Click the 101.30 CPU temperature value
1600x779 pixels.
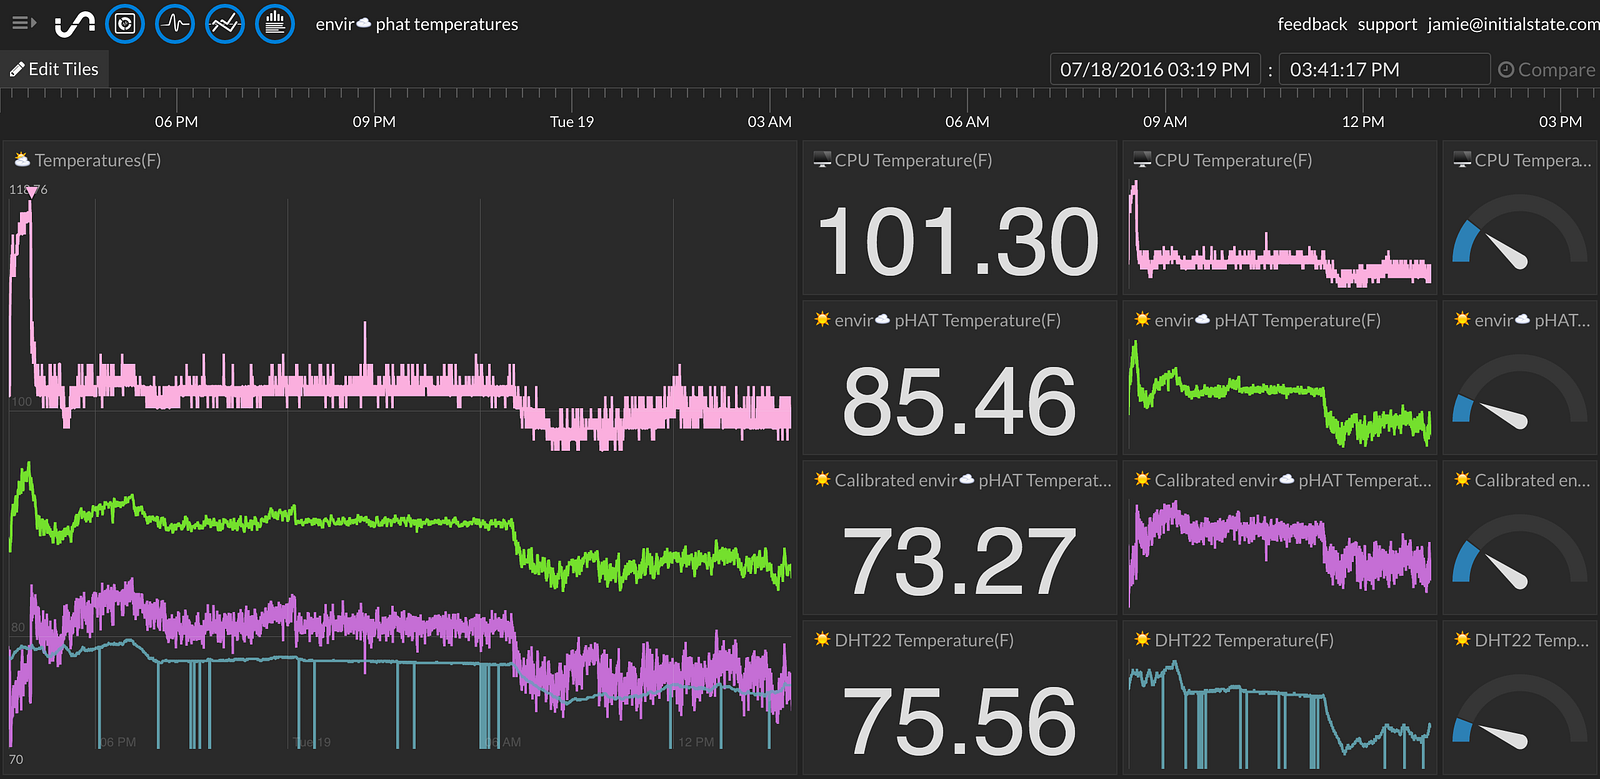[959, 242]
